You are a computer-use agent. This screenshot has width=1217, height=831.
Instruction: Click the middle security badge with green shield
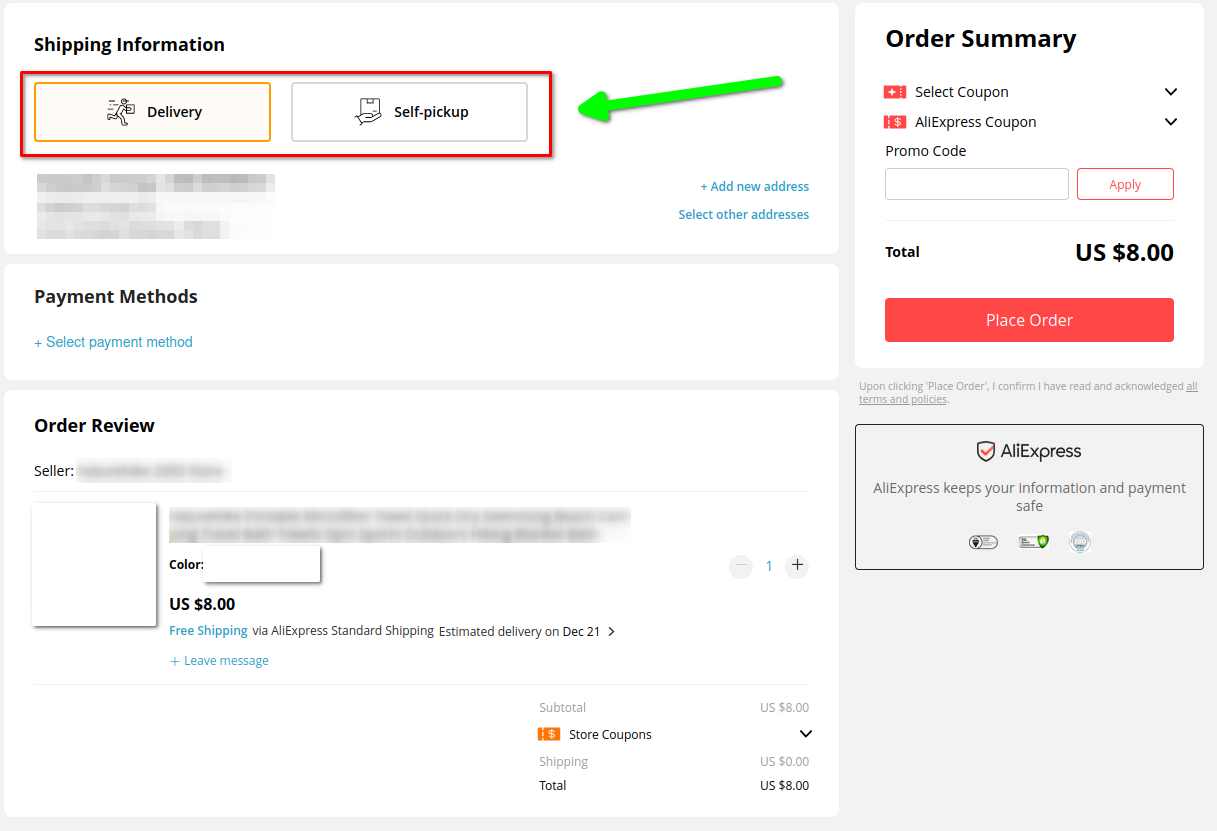[x=1034, y=542]
